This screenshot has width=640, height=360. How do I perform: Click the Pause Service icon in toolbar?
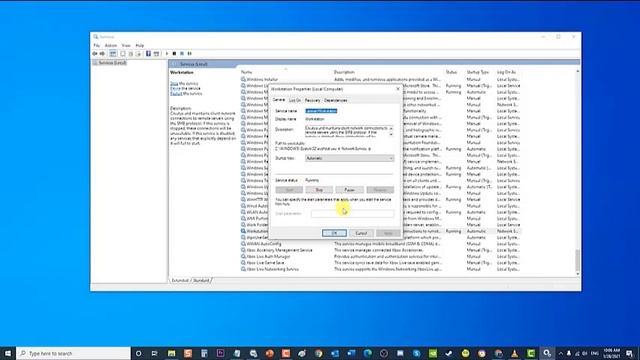(182, 53)
